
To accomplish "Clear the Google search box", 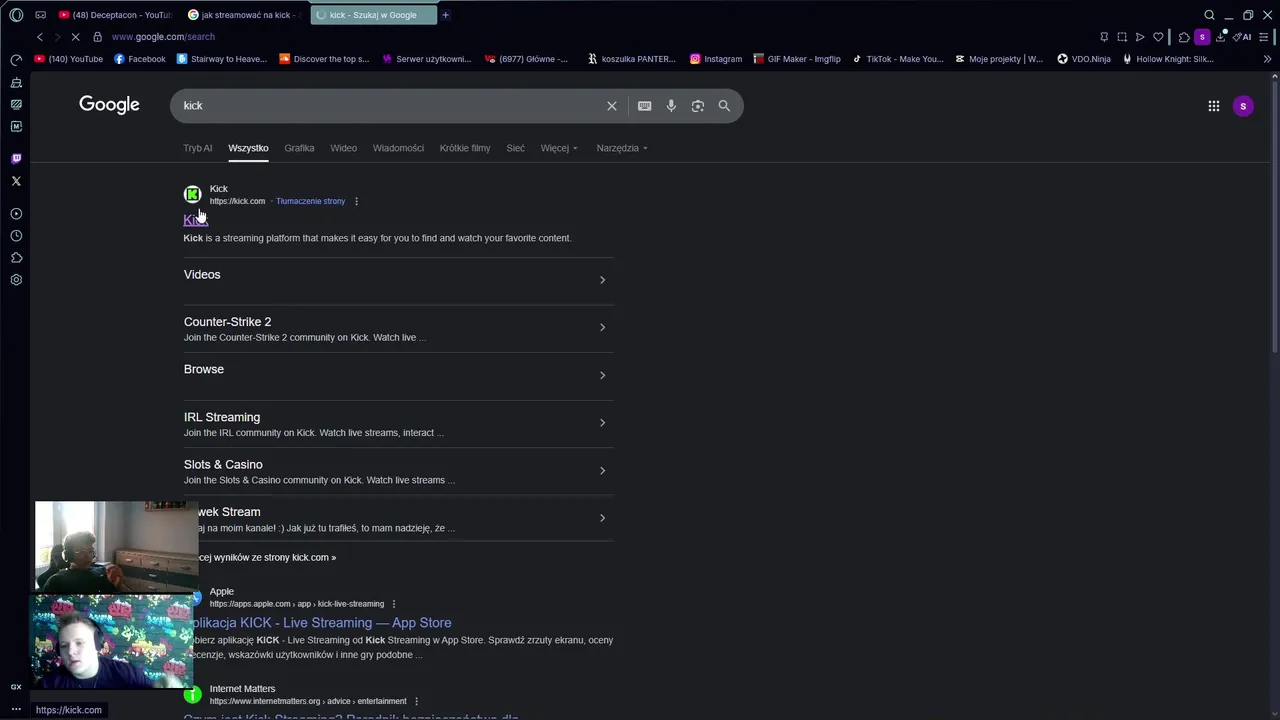I will (612, 106).
